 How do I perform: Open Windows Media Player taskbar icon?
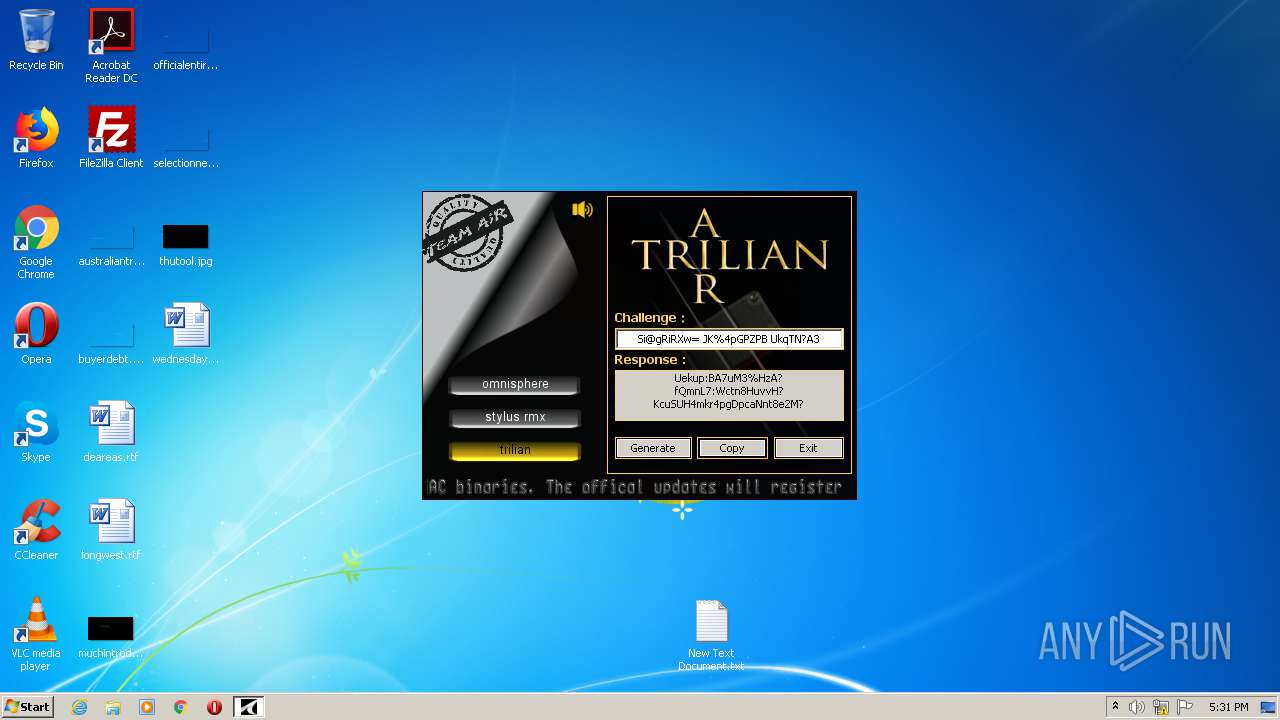click(147, 707)
